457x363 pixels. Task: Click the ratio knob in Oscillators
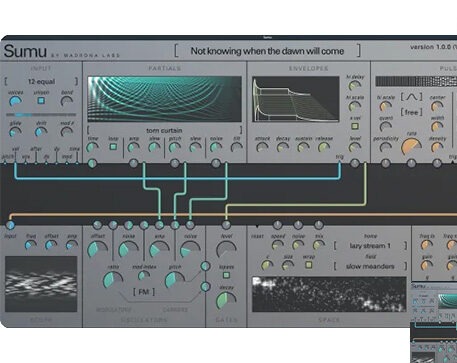[x=113, y=280]
